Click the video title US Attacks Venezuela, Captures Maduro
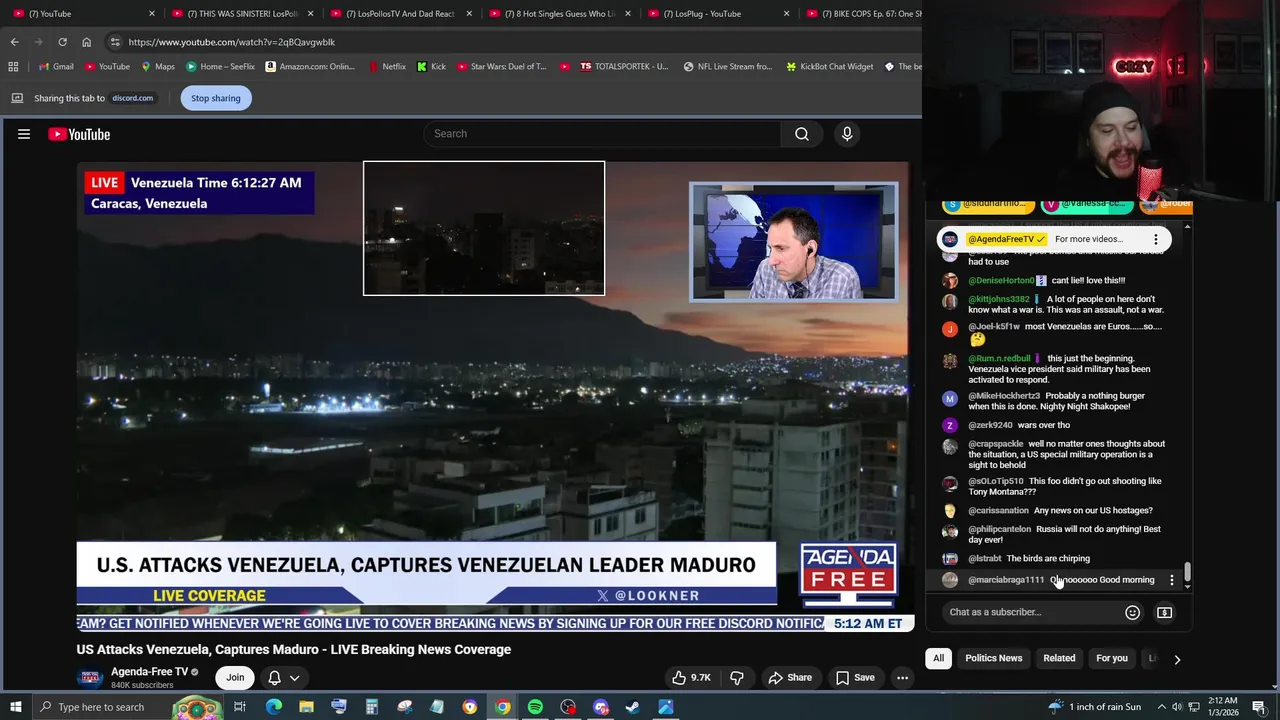 (293, 649)
